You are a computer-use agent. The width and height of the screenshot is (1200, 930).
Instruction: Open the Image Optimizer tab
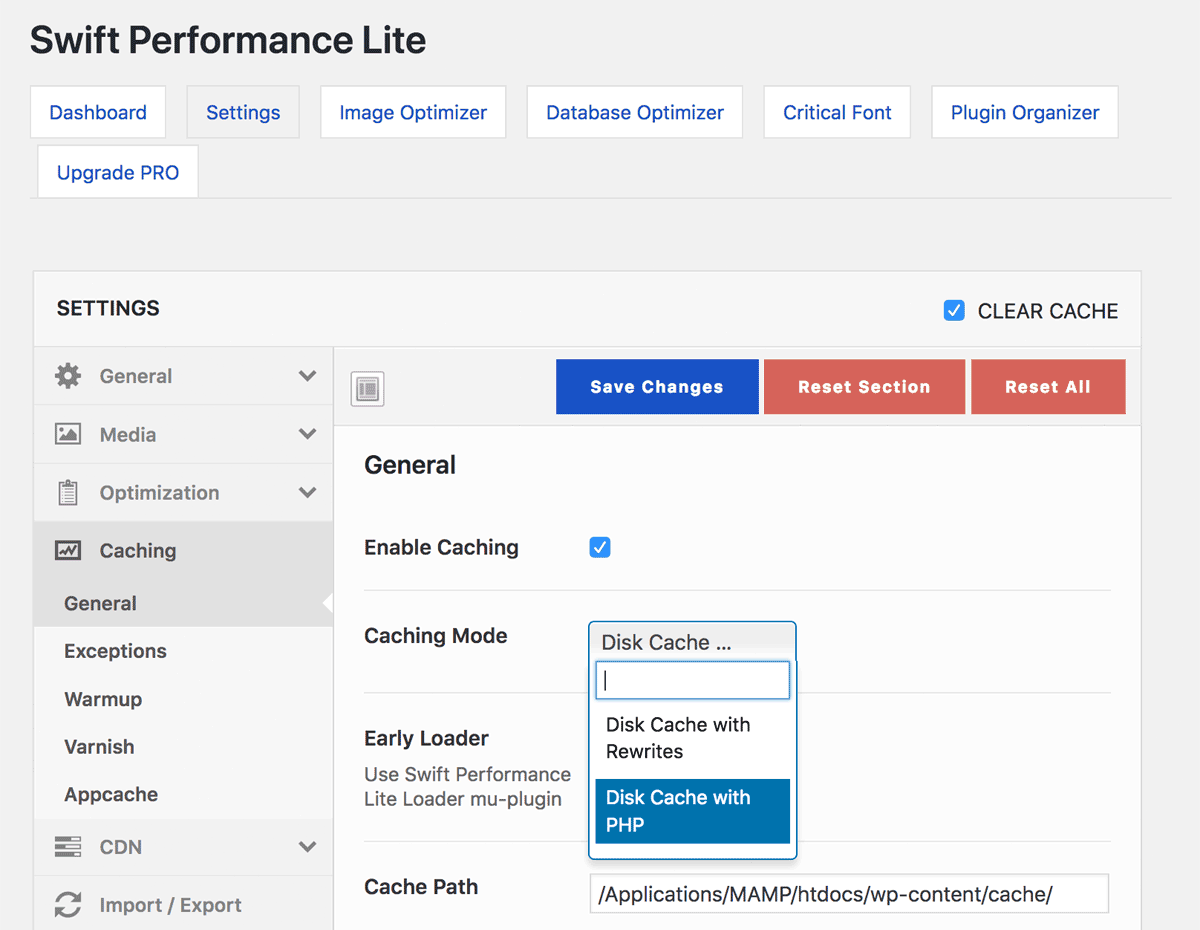(x=413, y=112)
